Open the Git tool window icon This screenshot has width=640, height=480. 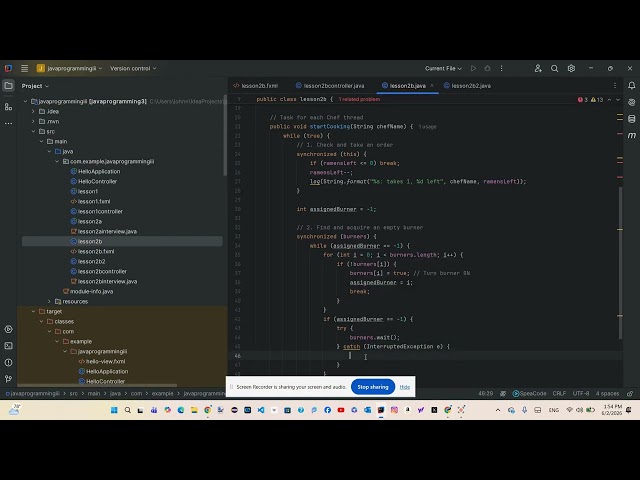(9, 379)
